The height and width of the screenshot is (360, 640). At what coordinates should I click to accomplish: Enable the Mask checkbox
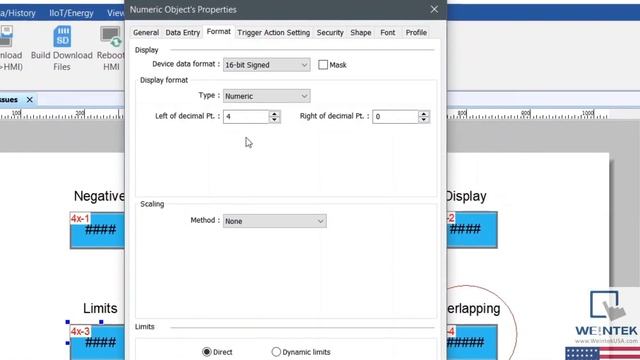pos(323,65)
